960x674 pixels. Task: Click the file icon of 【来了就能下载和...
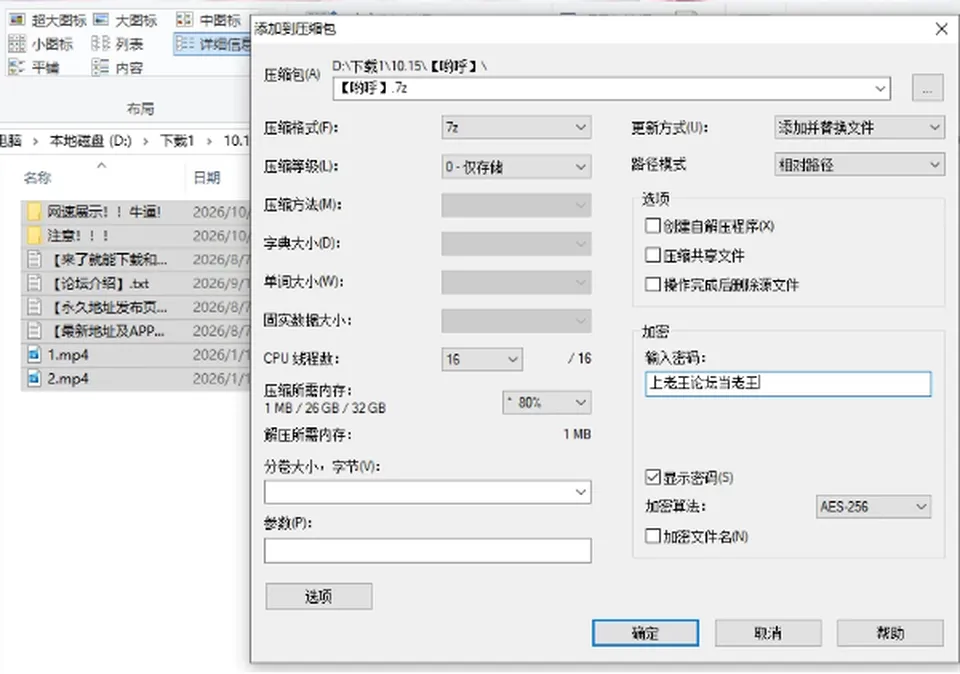[34, 260]
